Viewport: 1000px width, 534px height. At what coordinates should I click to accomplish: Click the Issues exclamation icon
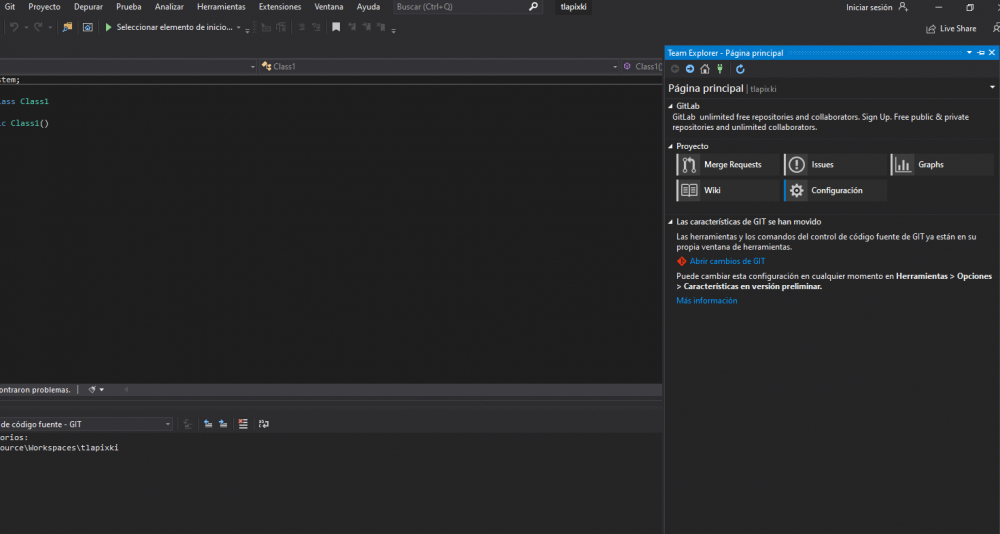pyautogui.click(x=797, y=165)
